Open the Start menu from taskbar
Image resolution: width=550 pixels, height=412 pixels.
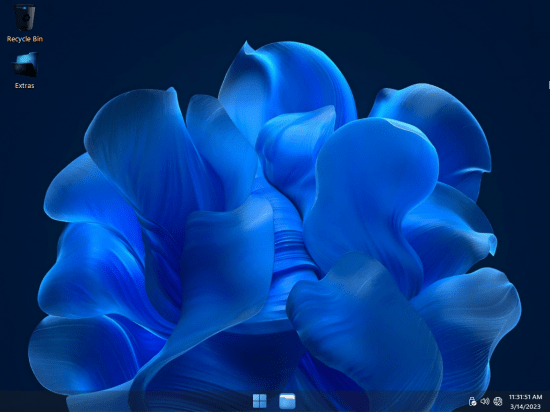260,401
